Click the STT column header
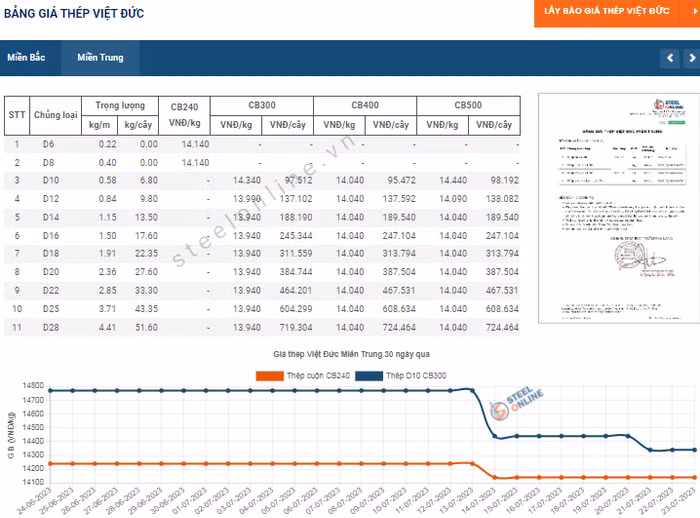700x518 pixels. tap(17, 115)
